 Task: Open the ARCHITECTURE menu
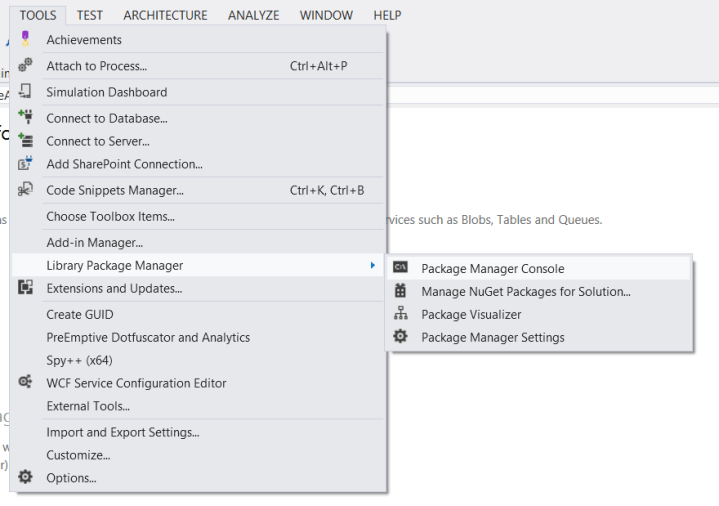pyautogui.click(x=165, y=15)
